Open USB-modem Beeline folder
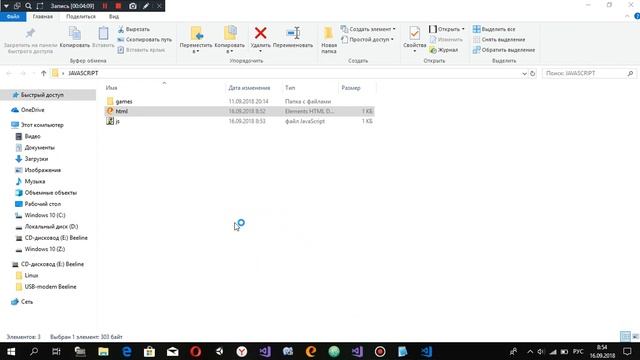This screenshot has width=640, height=360. (x=50, y=287)
